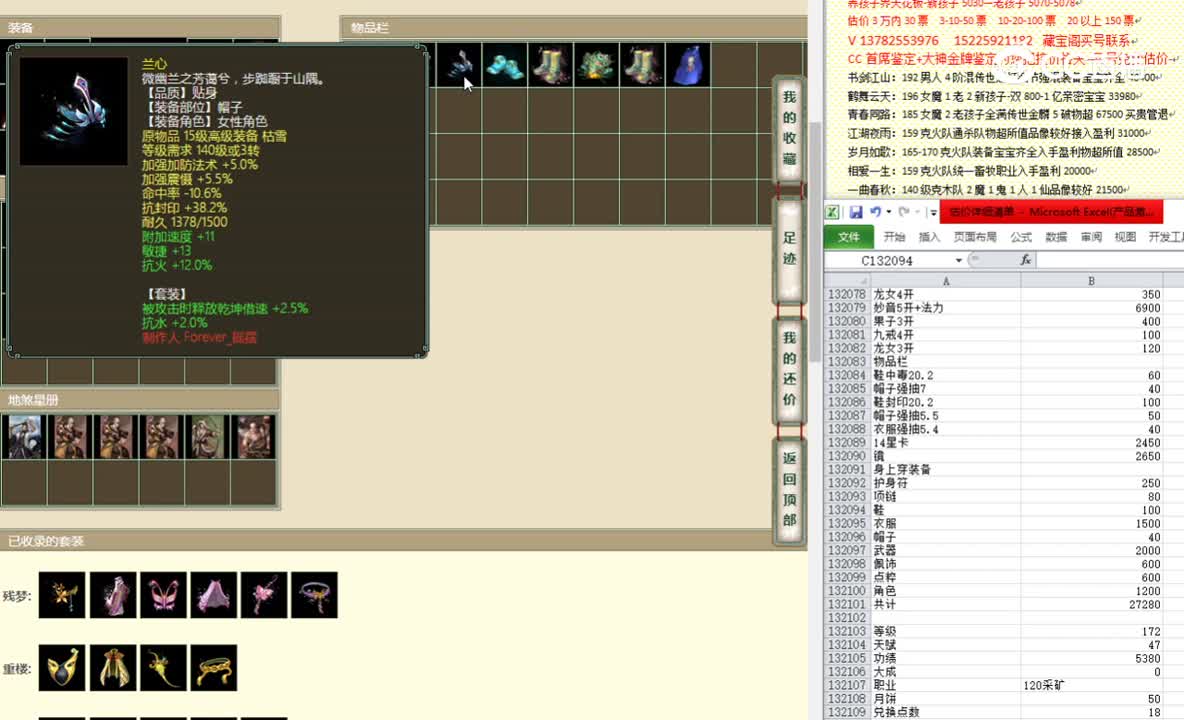Click the cell containing 120采矿

click(1091, 685)
